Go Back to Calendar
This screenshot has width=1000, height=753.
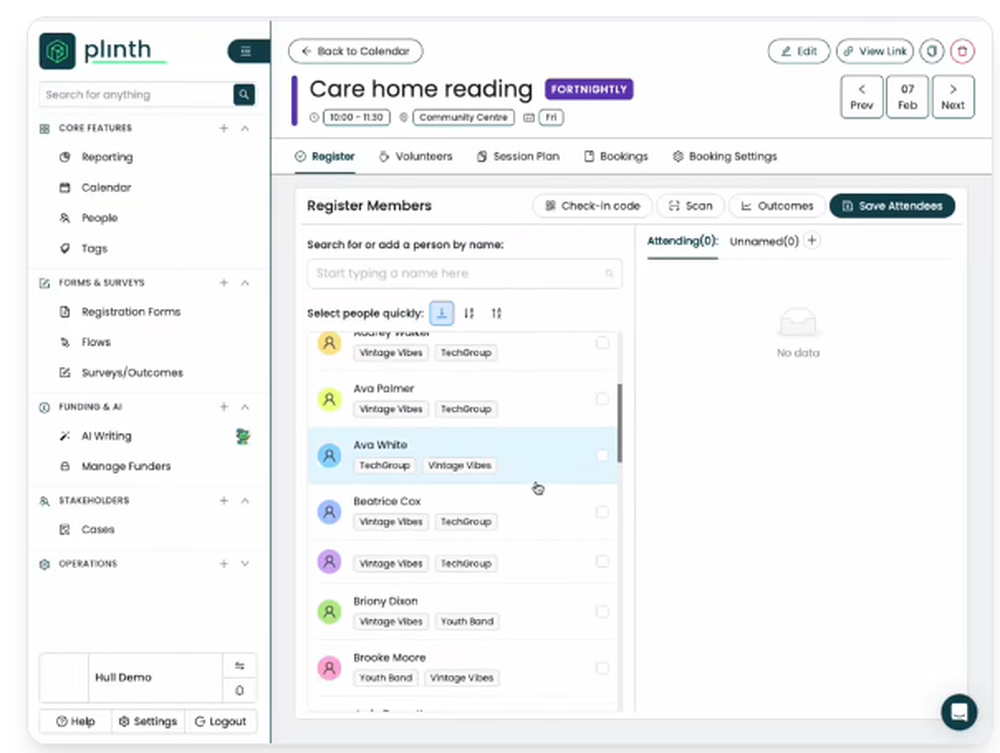click(355, 51)
